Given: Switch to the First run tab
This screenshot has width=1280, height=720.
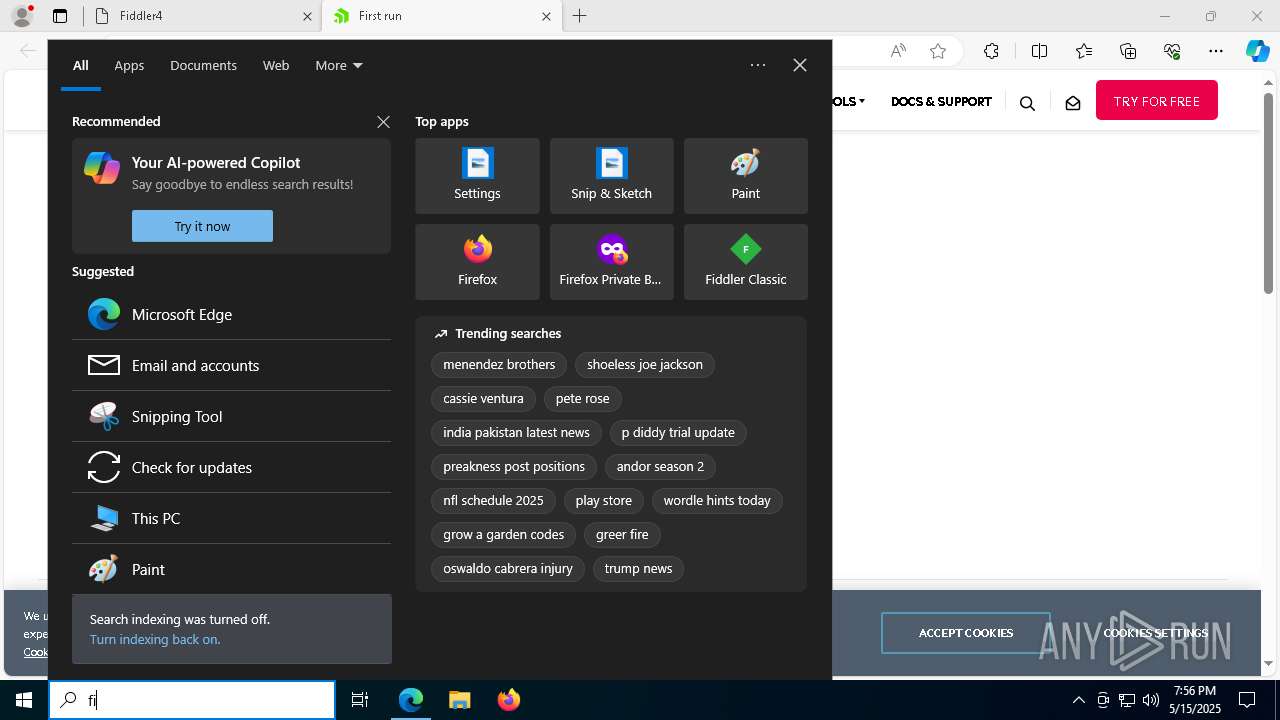Looking at the screenshot, I should click(441, 16).
